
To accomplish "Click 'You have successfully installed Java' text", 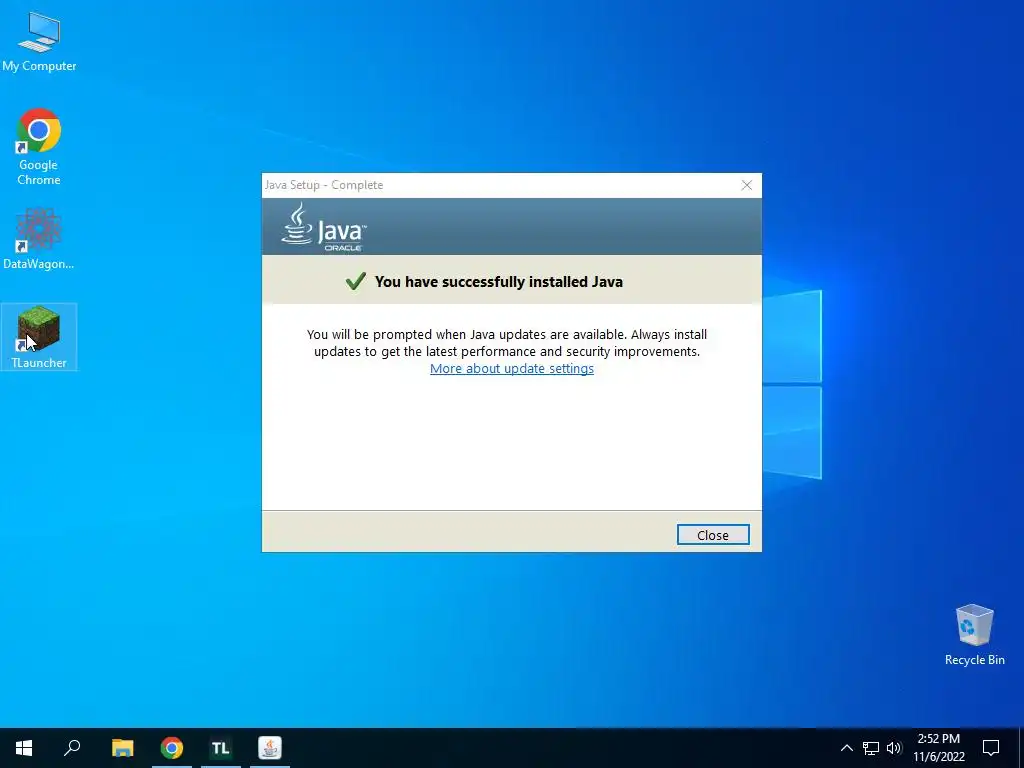I will (x=498, y=282).
